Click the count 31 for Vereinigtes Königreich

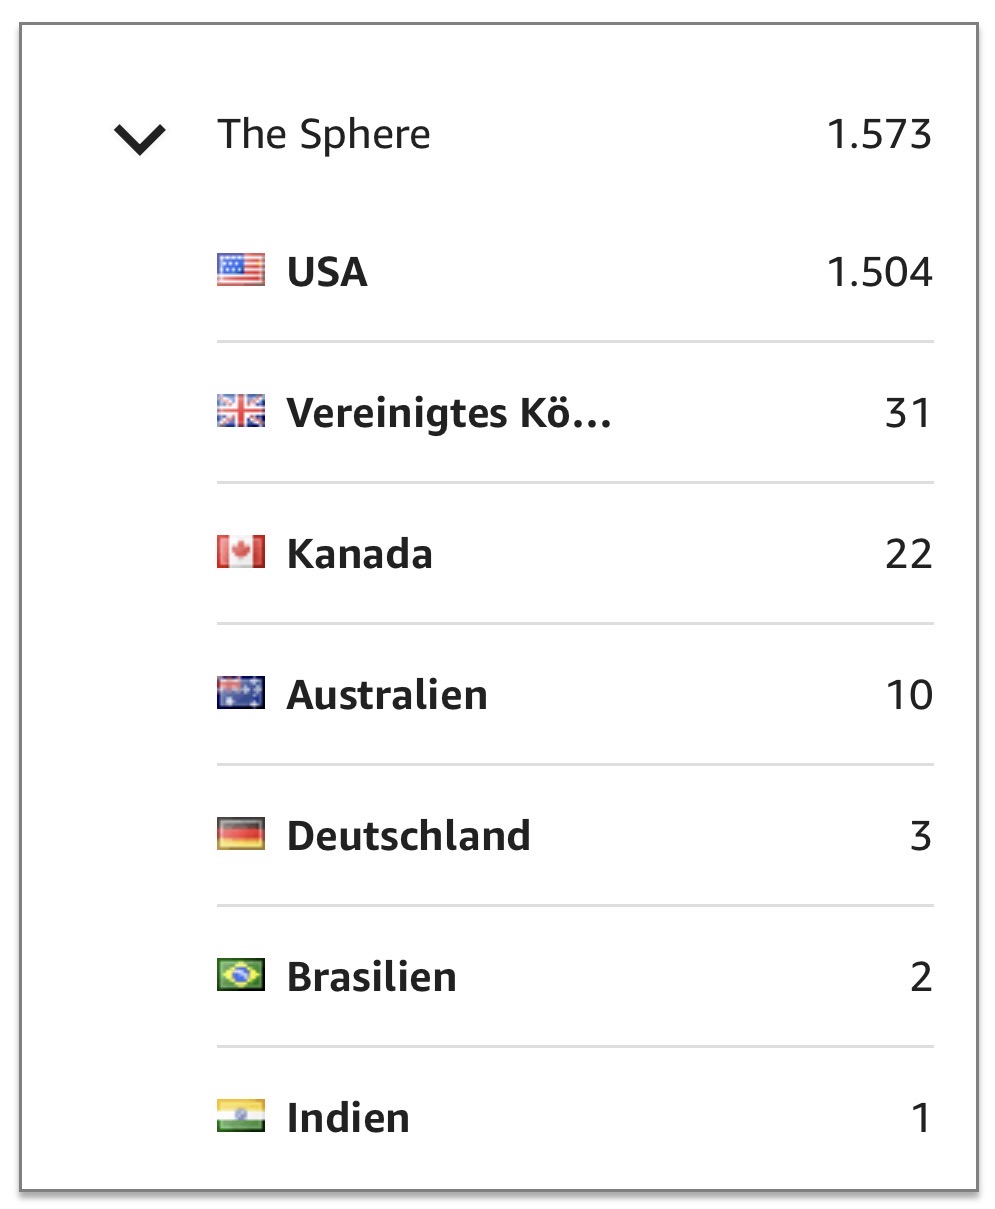909,413
